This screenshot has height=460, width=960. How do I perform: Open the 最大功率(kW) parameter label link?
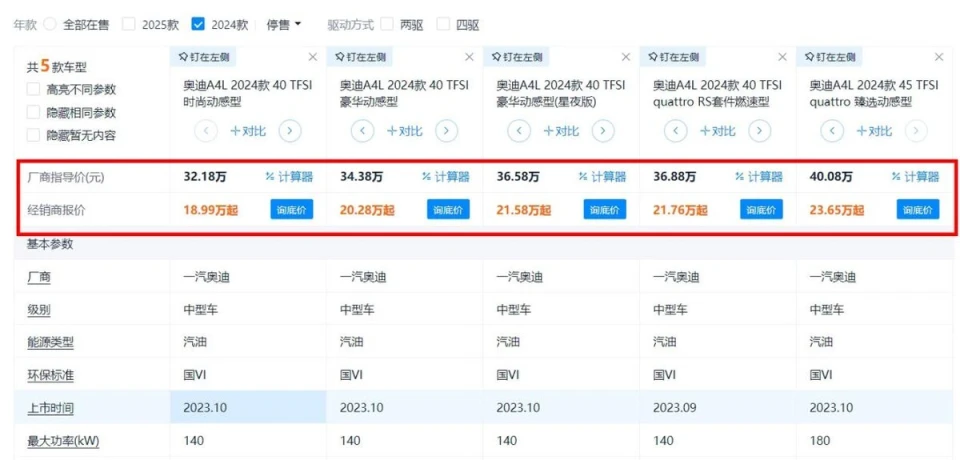tap(63, 440)
